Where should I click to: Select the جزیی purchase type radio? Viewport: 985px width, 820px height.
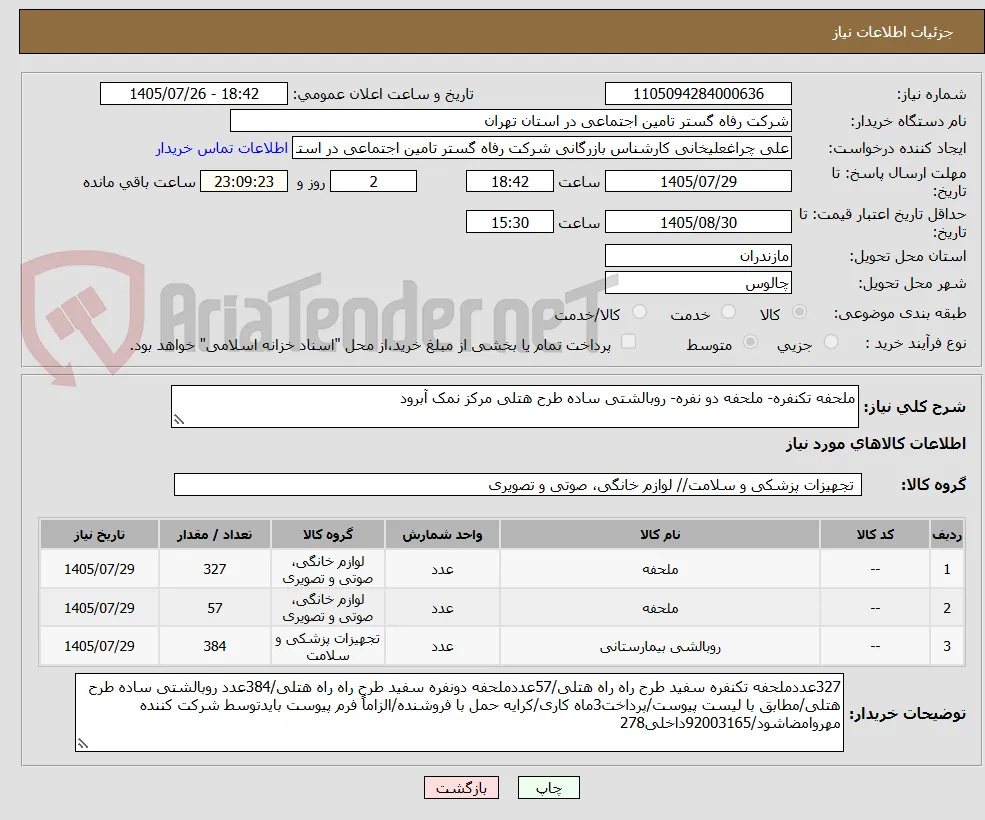(x=830, y=342)
